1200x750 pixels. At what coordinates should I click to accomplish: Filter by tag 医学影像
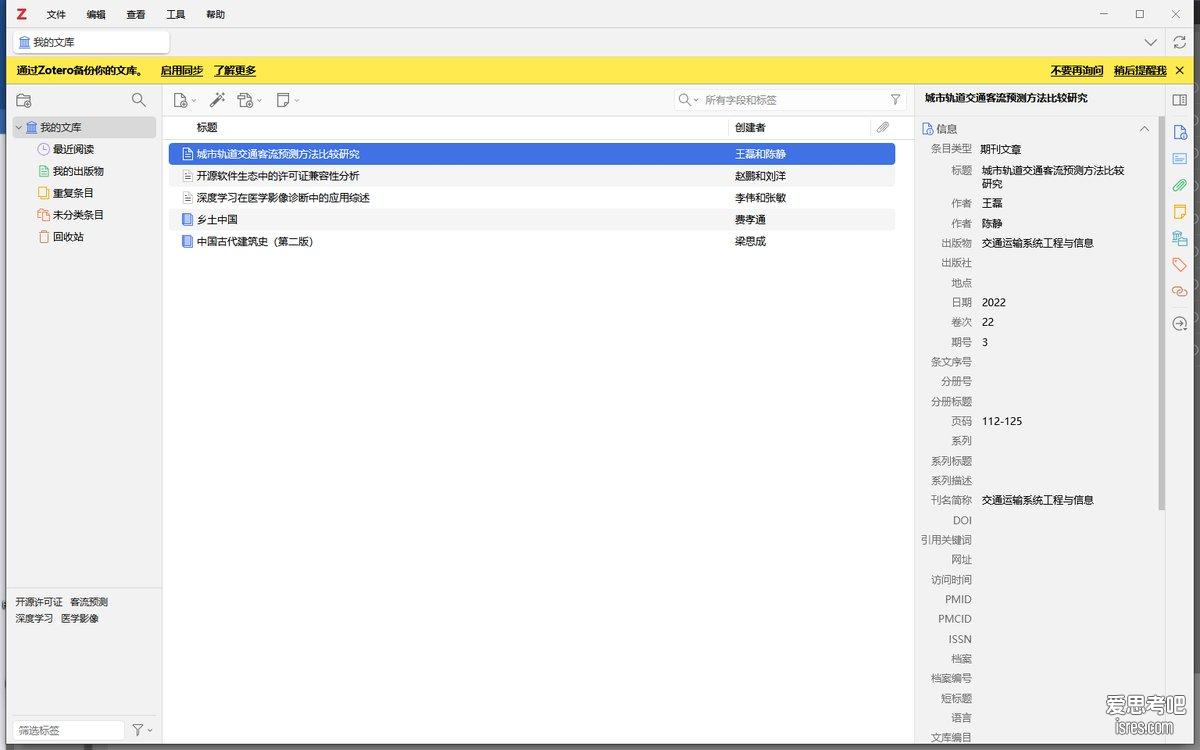pyautogui.click(x=80, y=618)
